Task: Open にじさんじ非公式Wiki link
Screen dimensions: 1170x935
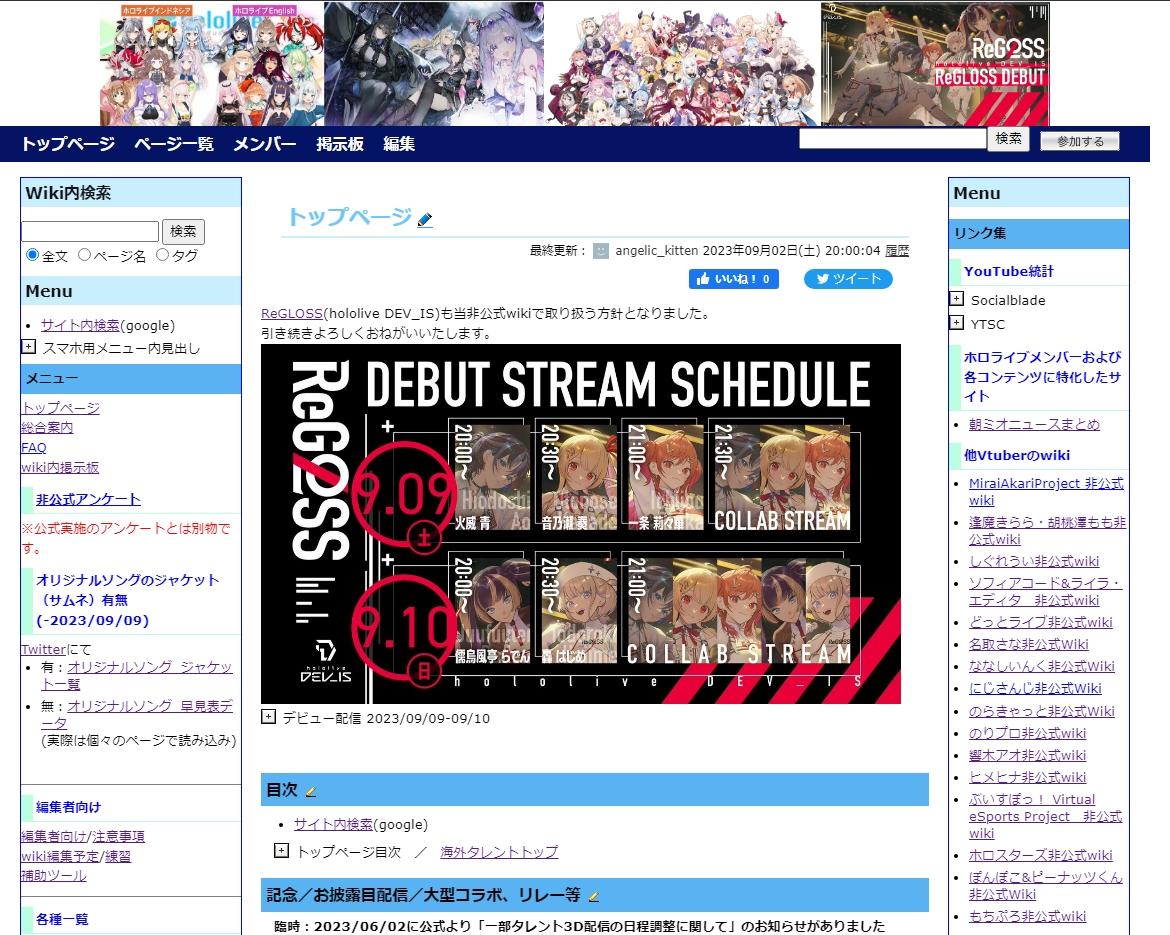Action: pos(1035,688)
